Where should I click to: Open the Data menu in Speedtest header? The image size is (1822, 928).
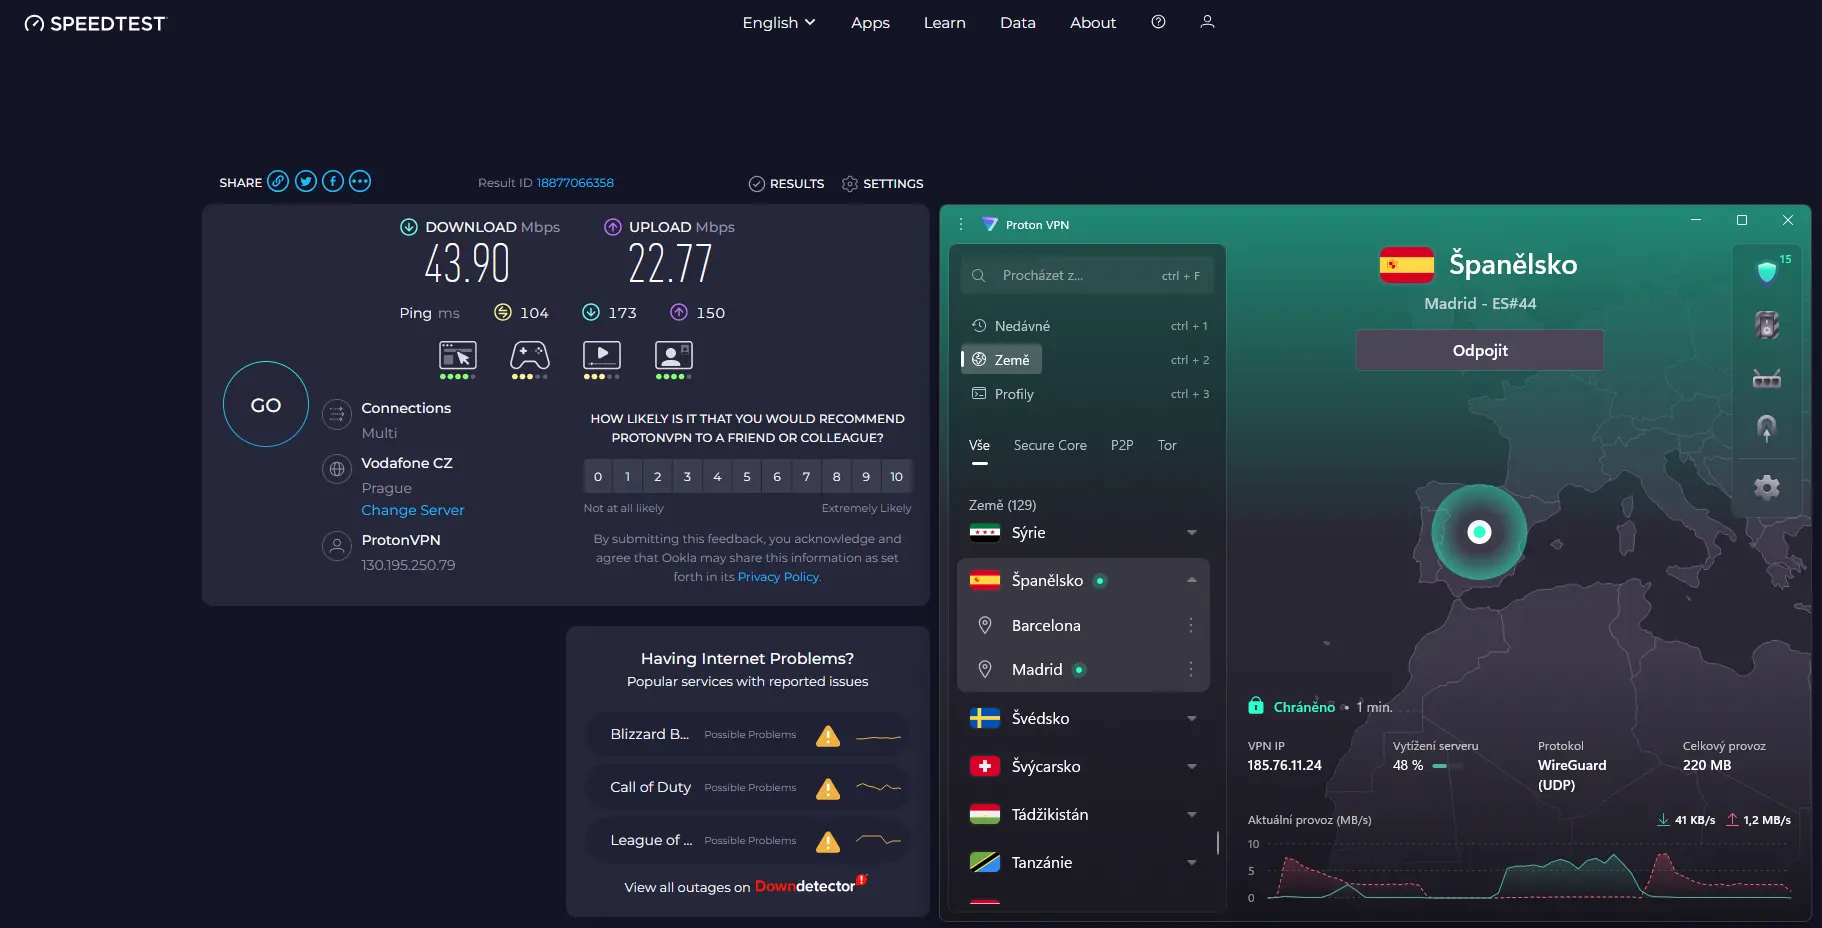pyautogui.click(x=1017, y=22)
